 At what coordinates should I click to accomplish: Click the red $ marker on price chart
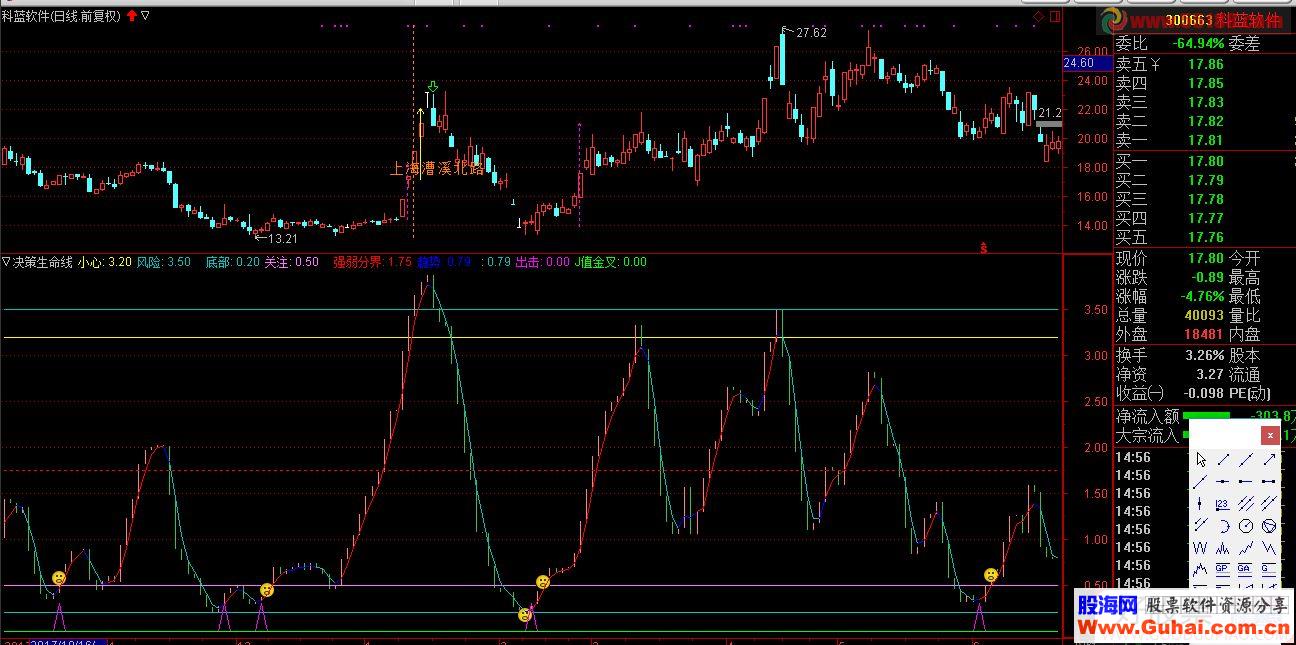coord(984,246)
